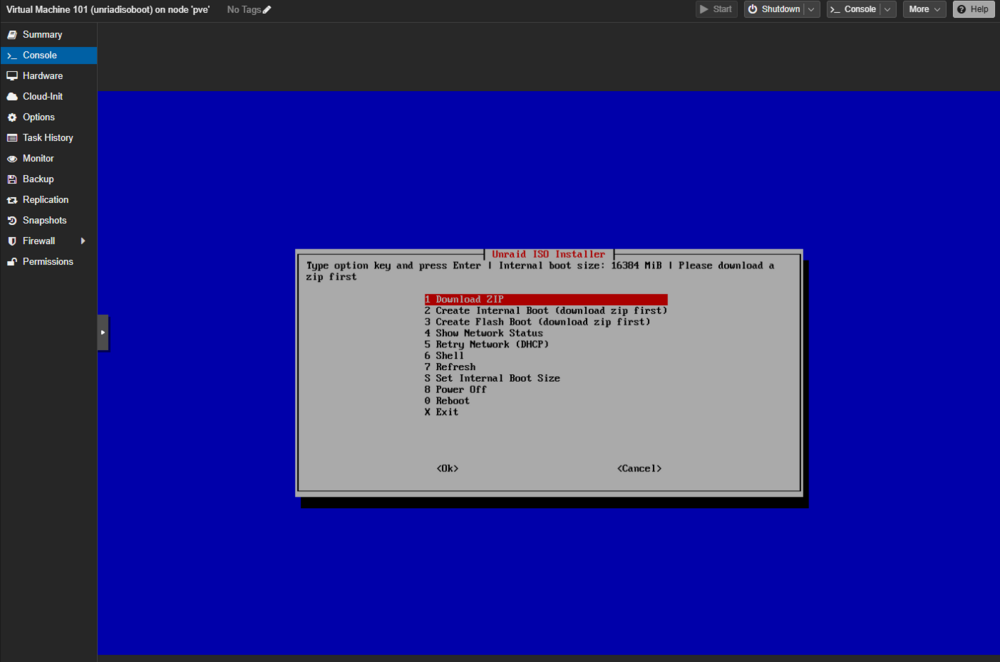Click the Replication arrows icon
Screen dimensions: 1000x662
(x=12, y=200)
